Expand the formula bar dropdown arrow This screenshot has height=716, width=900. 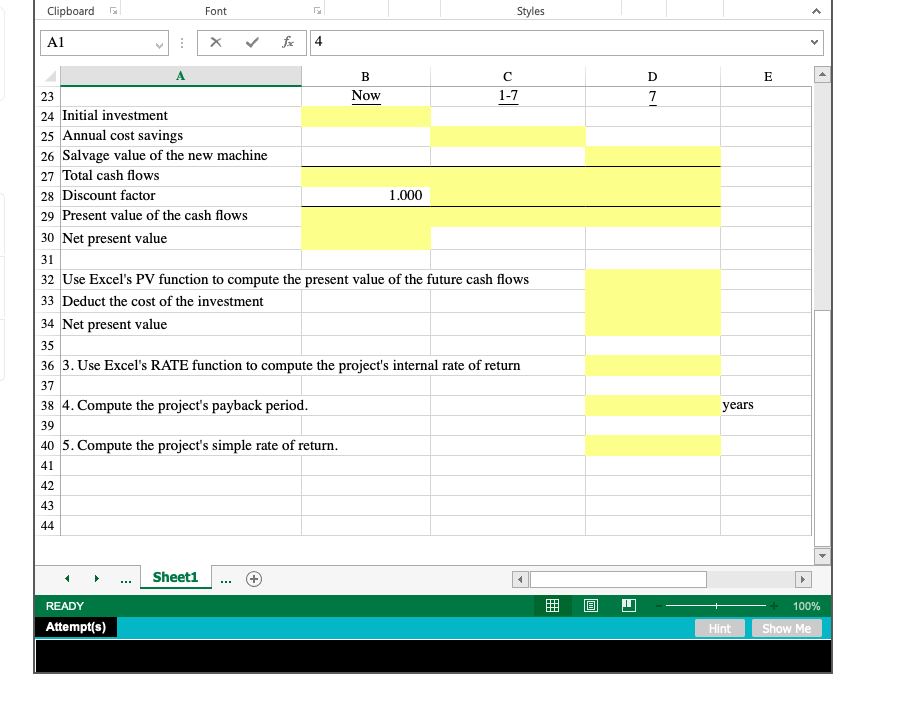[815, 42]
